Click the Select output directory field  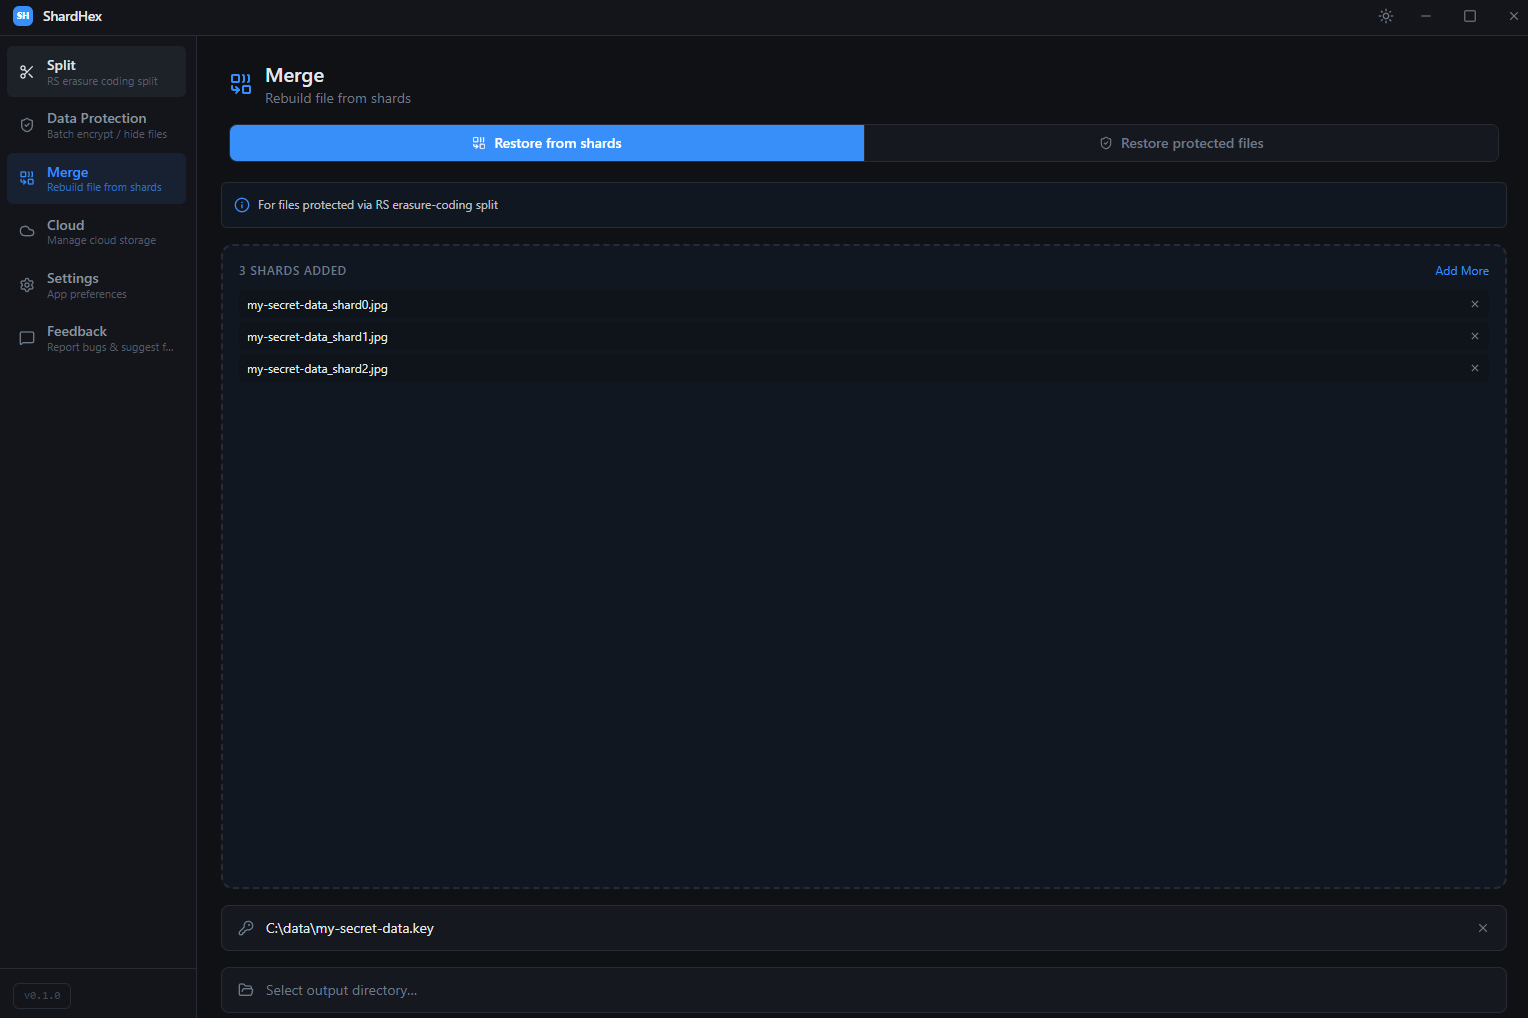(x=863, y=990)
